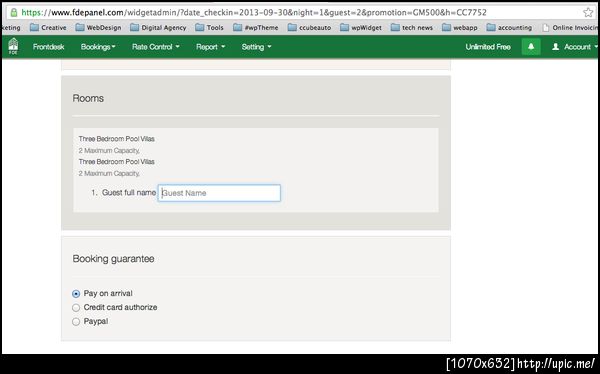The image size is (600, 374).
Task: Open the Creative bookmarks folder
Action: point(48,28)
